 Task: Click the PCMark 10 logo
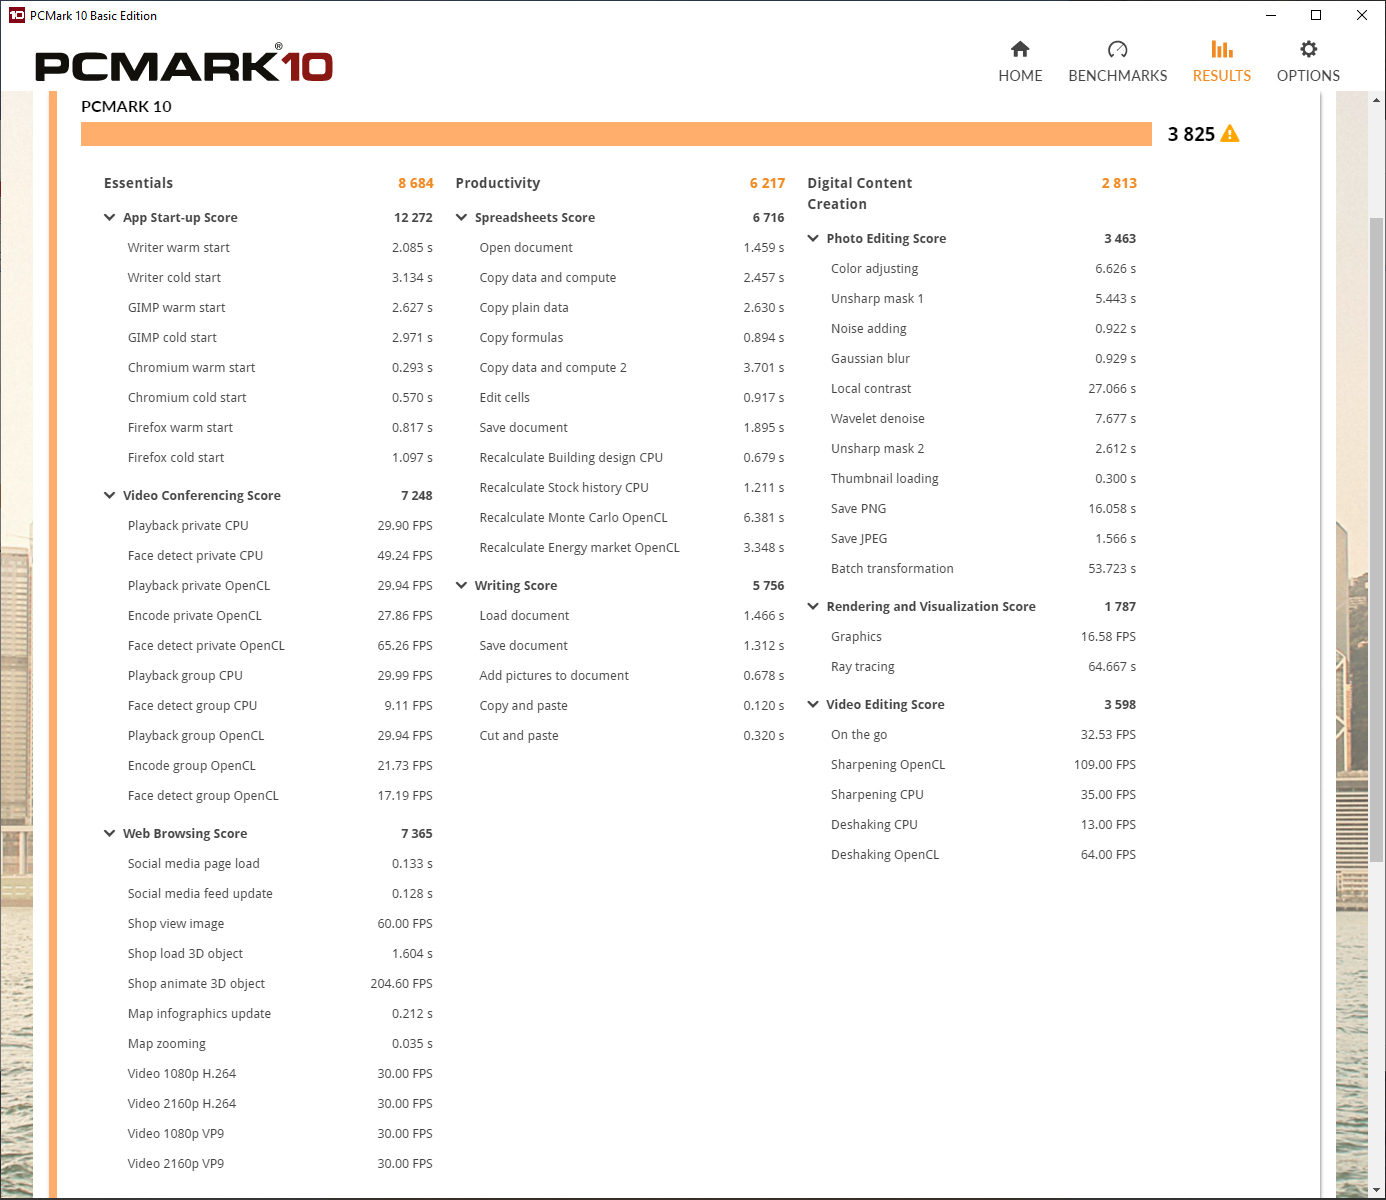(184, 66)
